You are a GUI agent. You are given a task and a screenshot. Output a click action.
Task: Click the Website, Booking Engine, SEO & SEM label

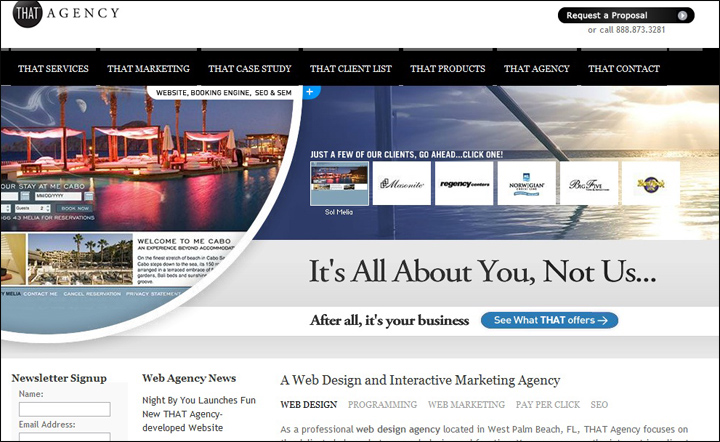click(224, 93)
